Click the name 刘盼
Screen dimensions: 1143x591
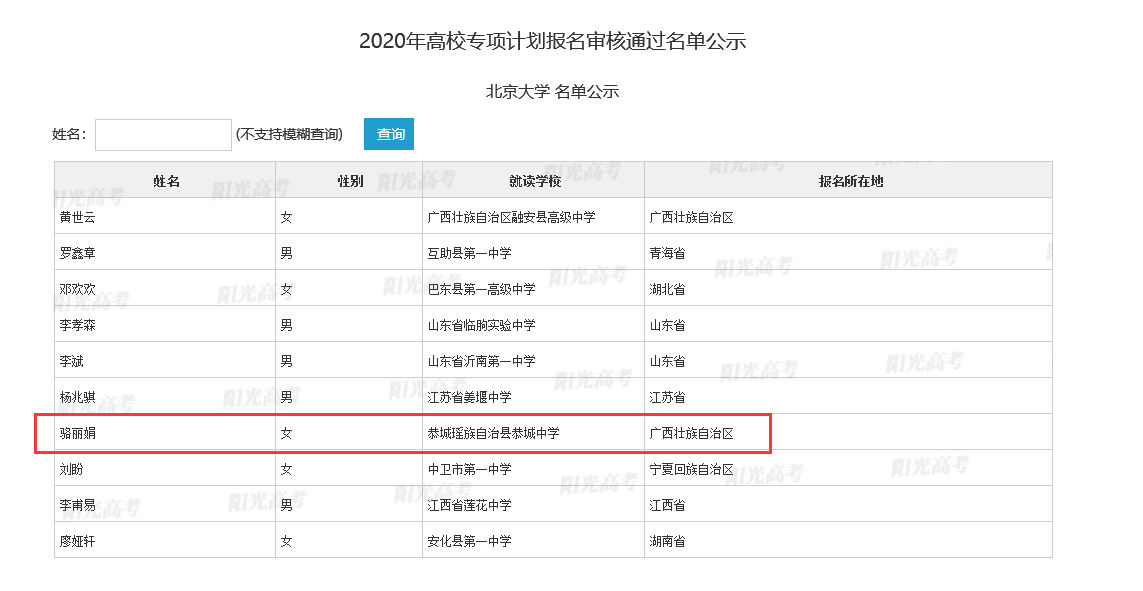pyautogui.click(x=71, y=469)
